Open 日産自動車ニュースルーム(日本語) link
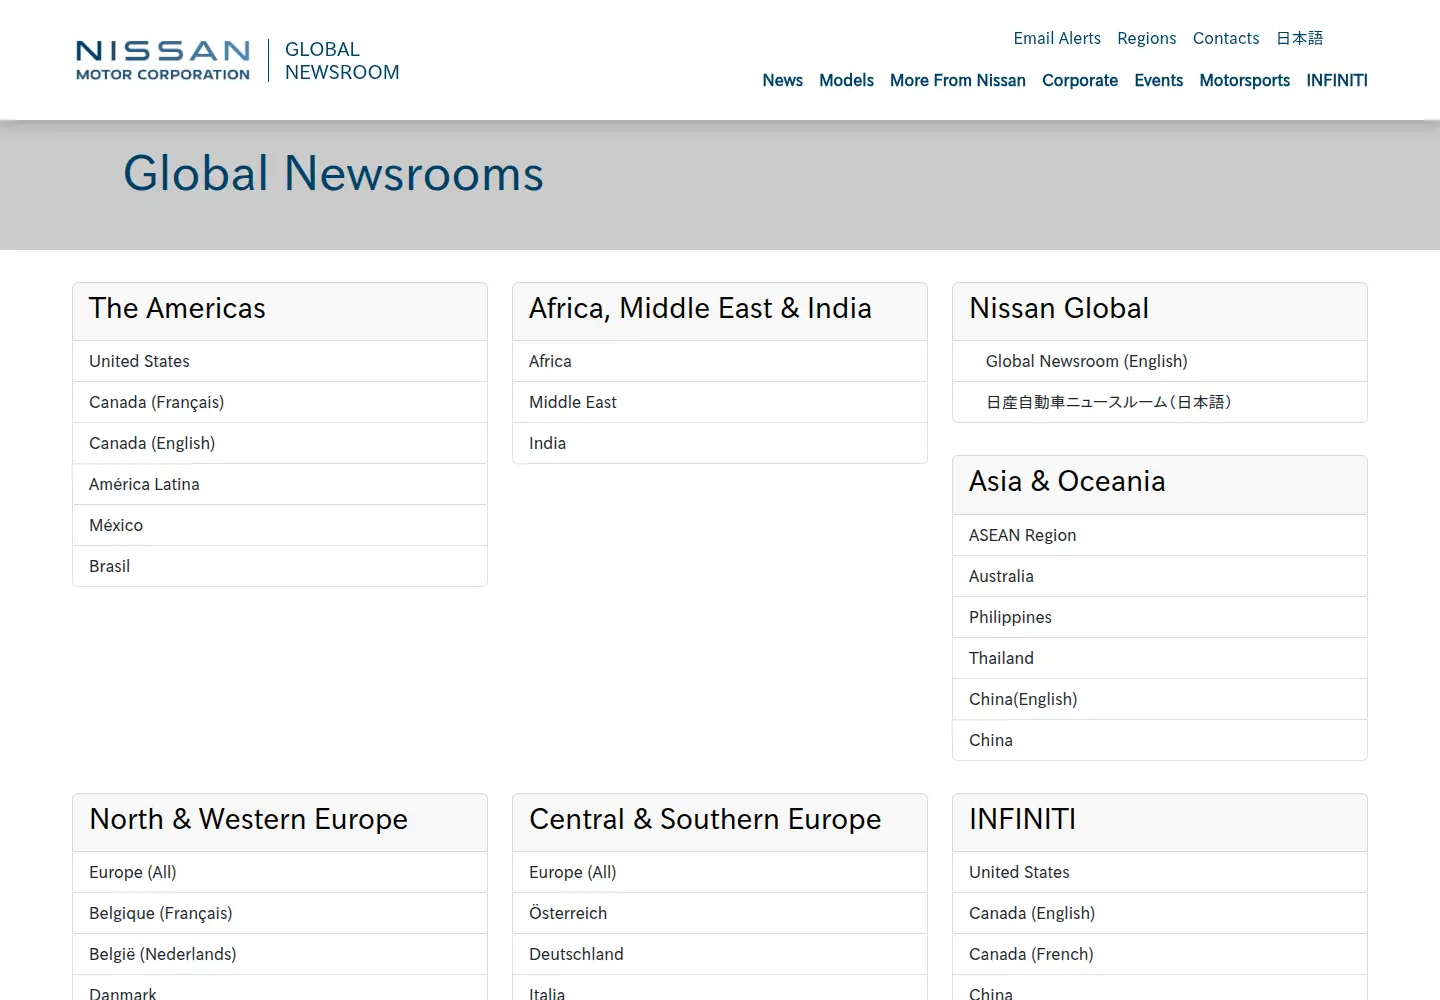 (x=1160, y=402)
